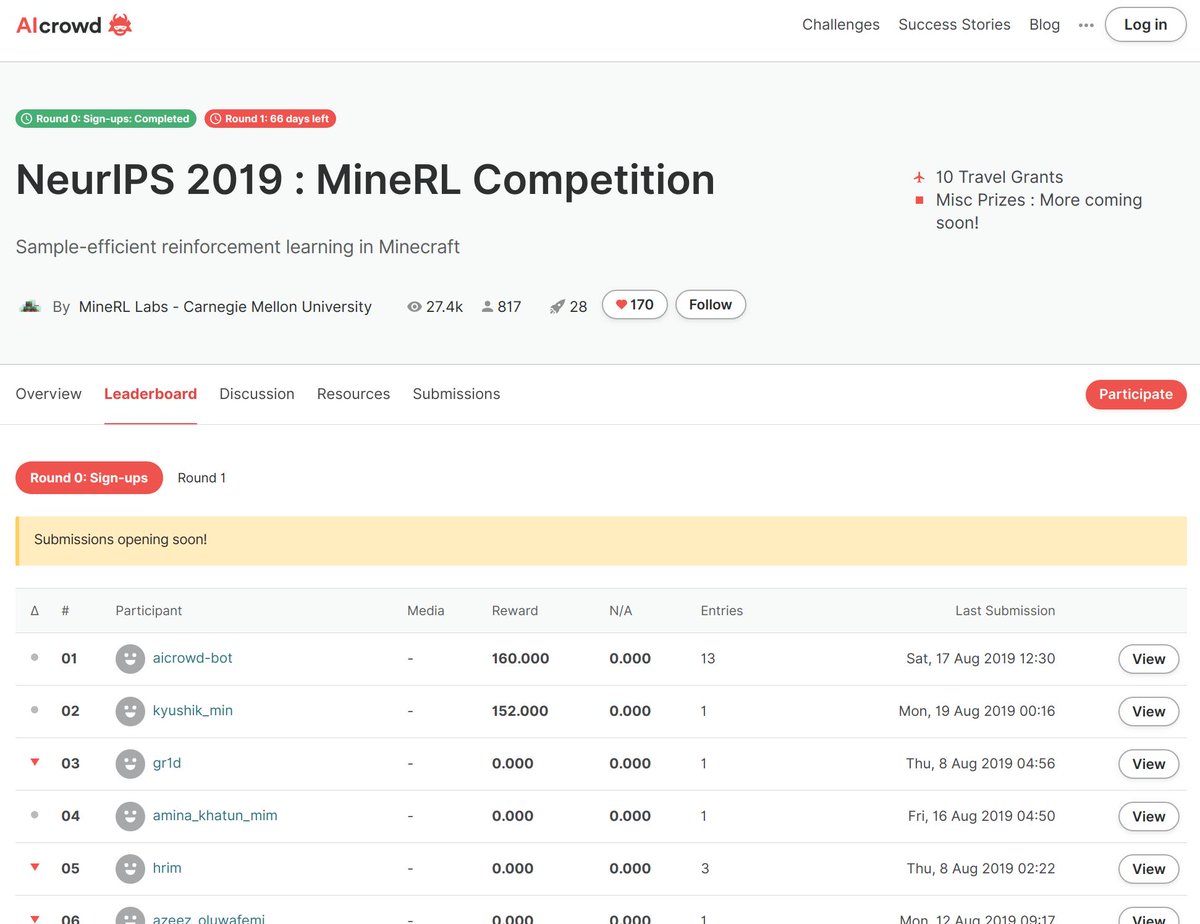Click the Participate button
Screen dimensions: 1200x924
[1136, 394]
